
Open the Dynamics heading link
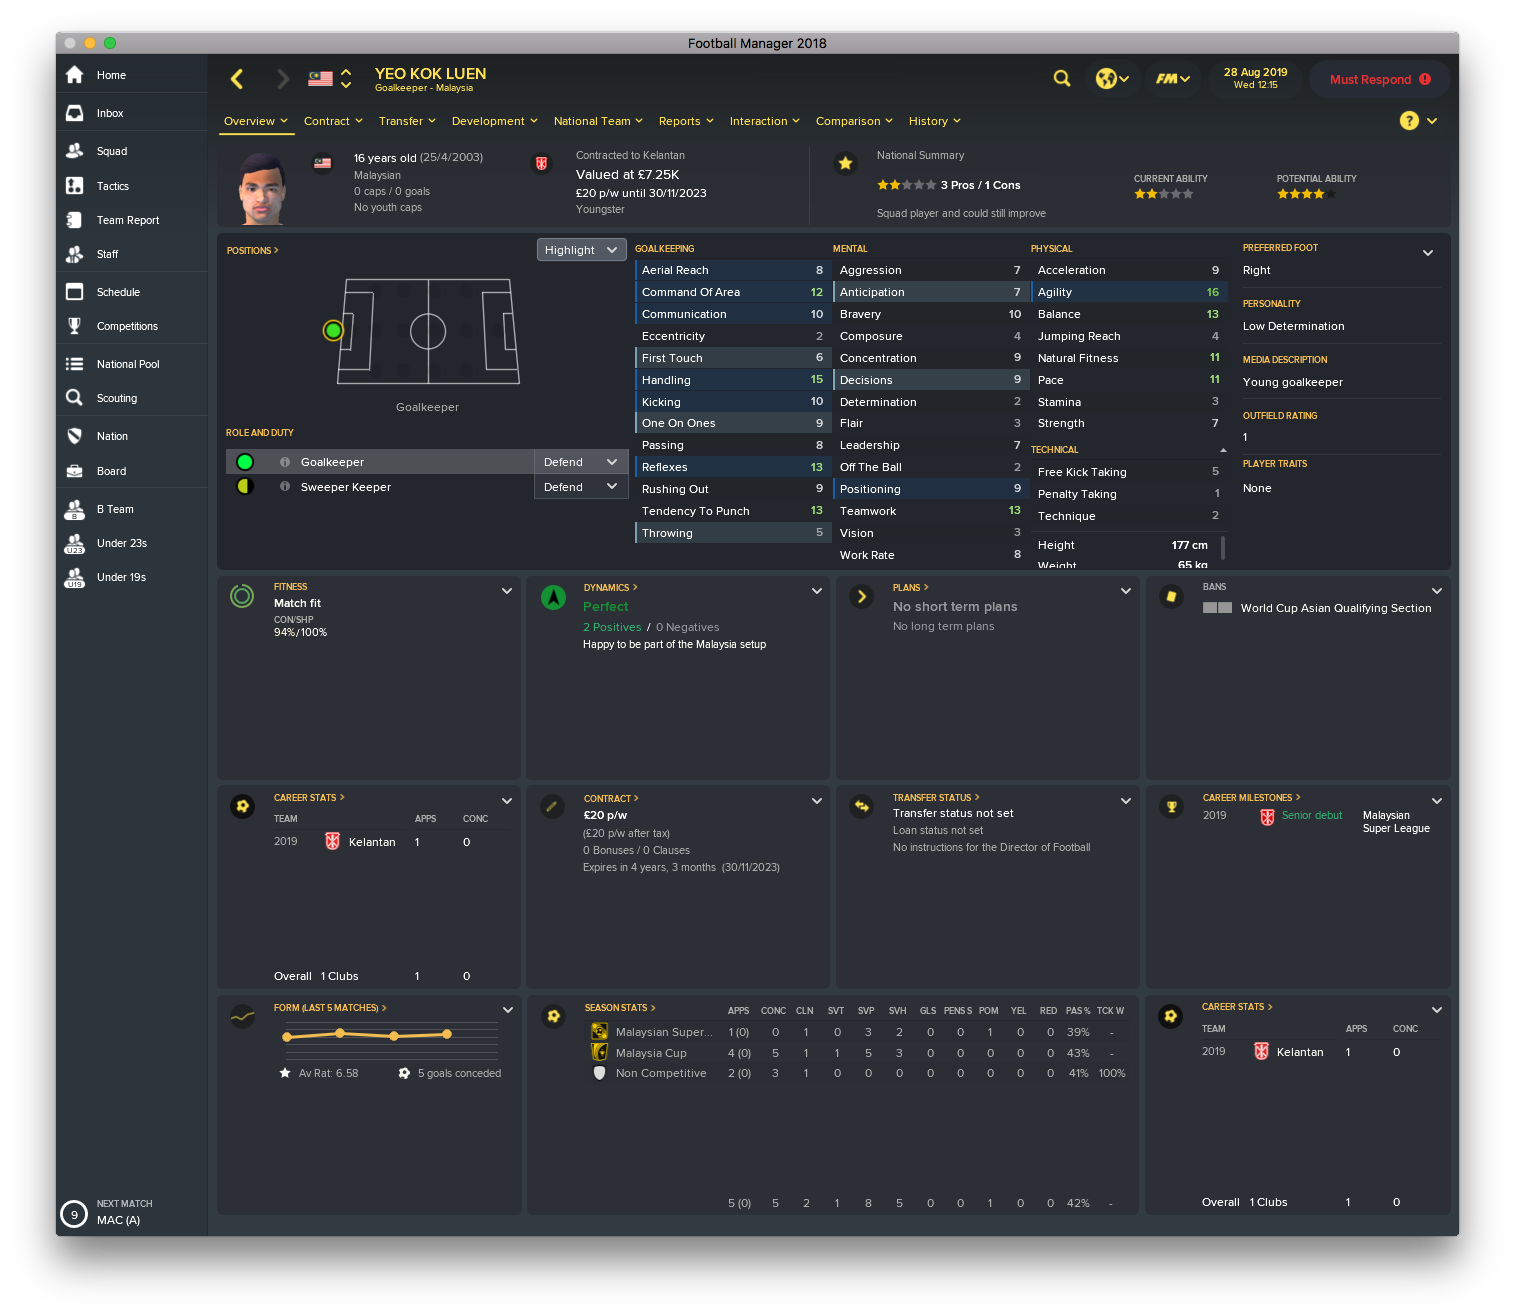pyautogui.click(x=610, y=587)
